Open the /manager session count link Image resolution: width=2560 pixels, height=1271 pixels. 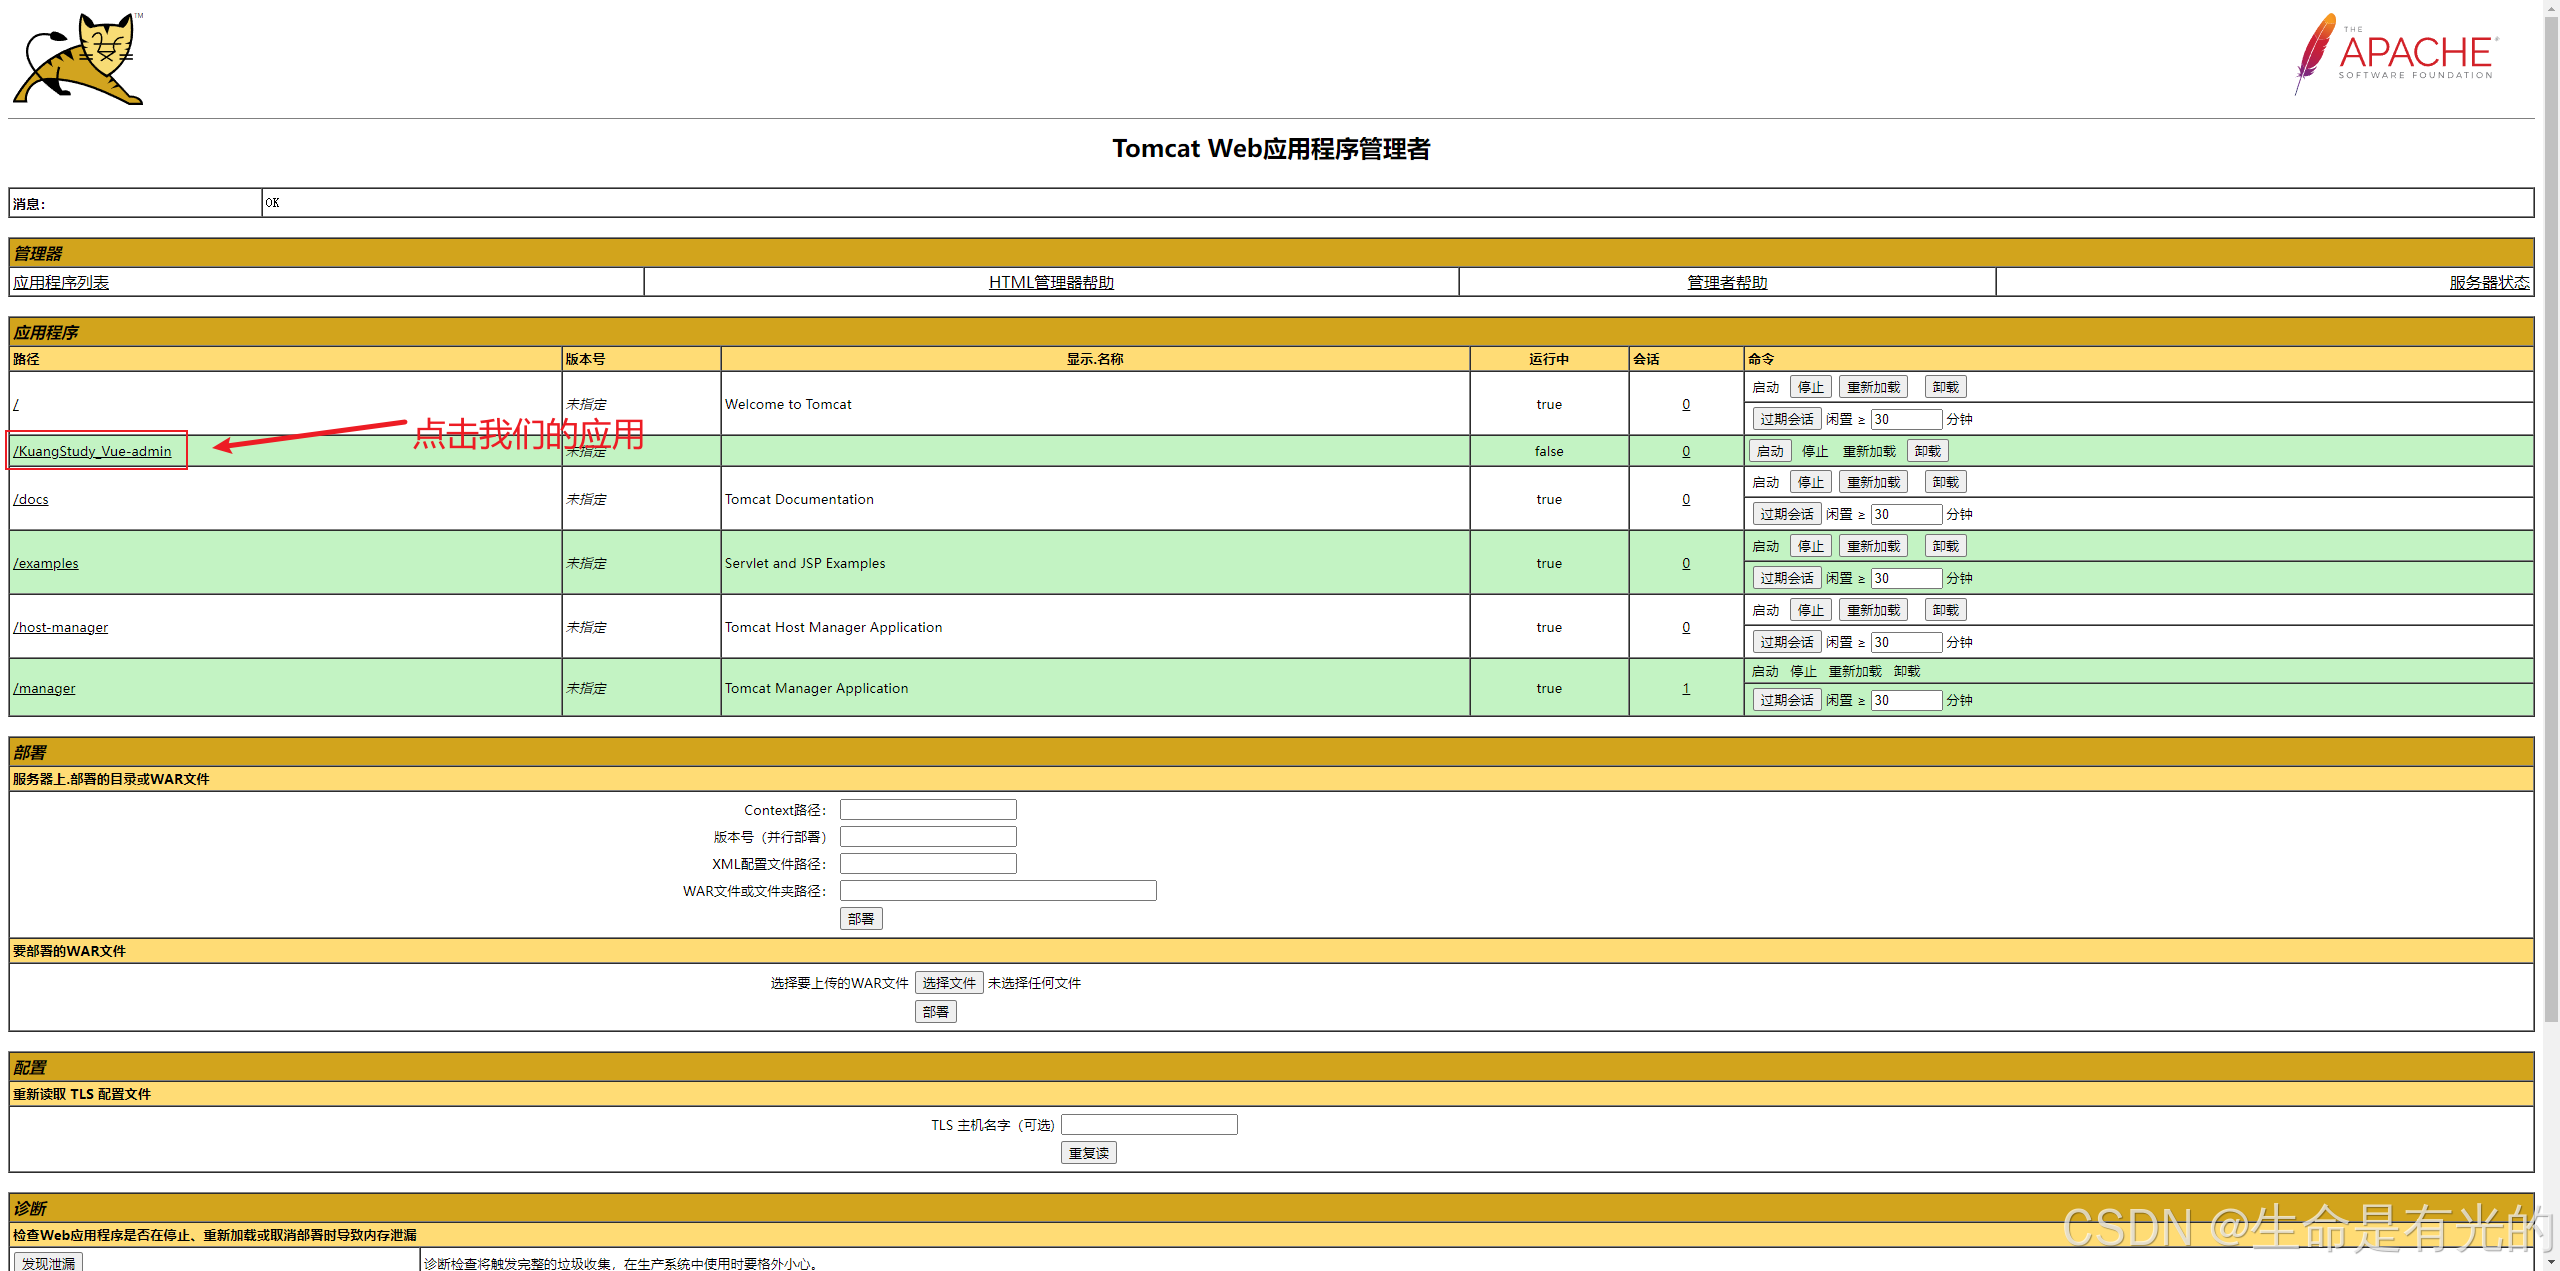click(x=1685, y=688)
